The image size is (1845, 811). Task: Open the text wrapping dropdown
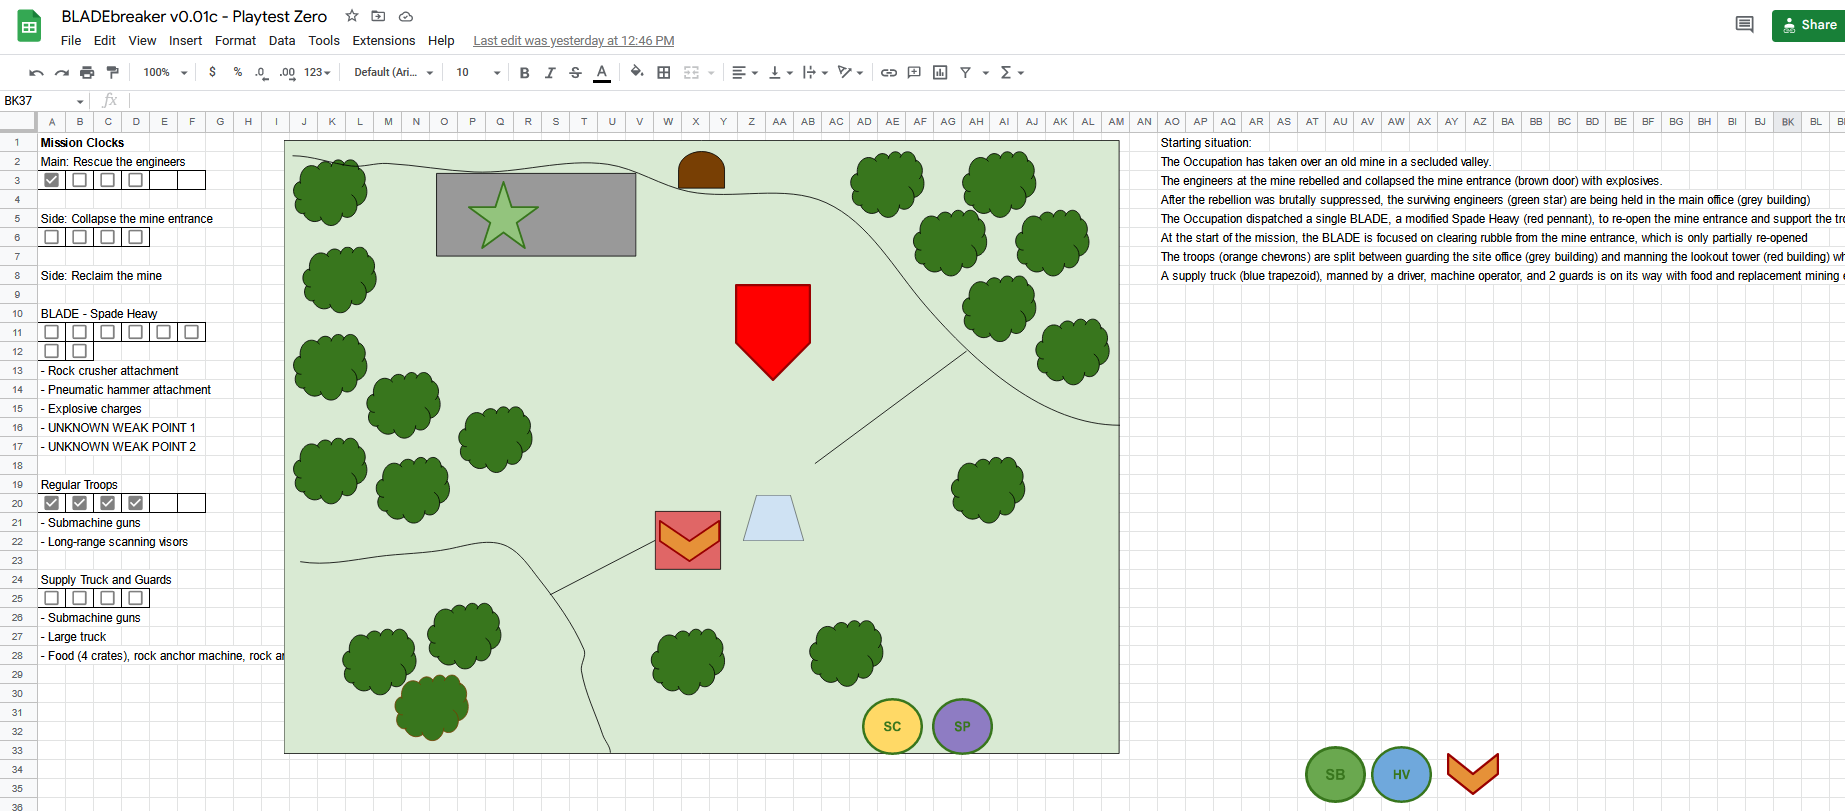(815, 72)
